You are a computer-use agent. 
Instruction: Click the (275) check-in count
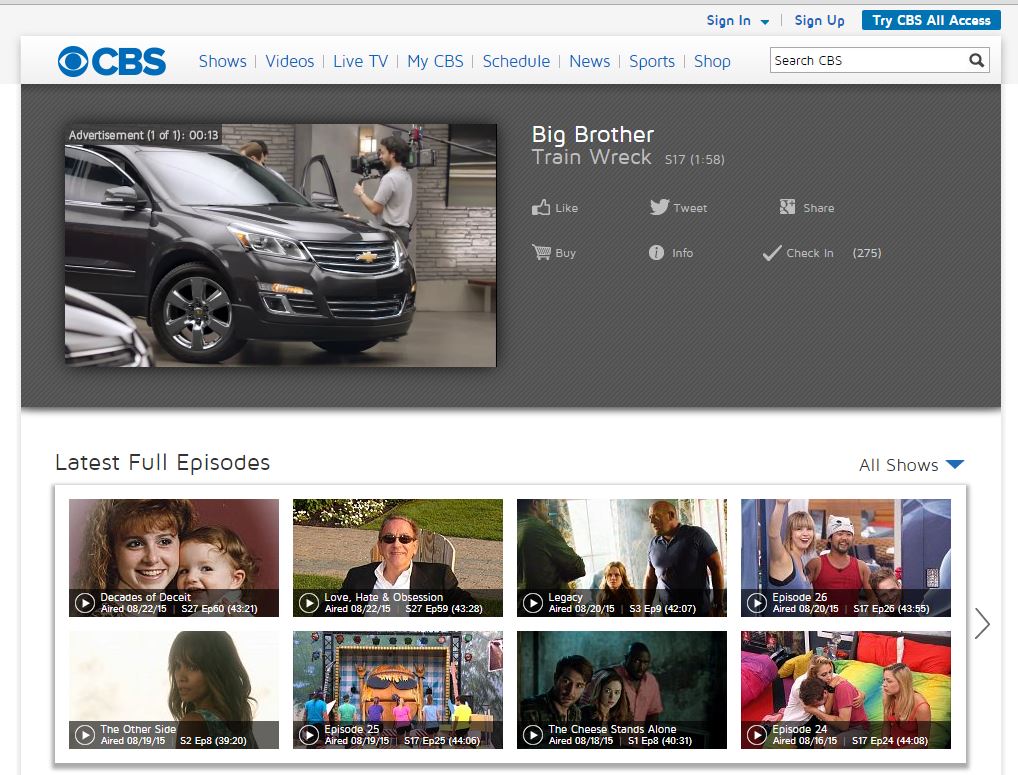[867, 253]
